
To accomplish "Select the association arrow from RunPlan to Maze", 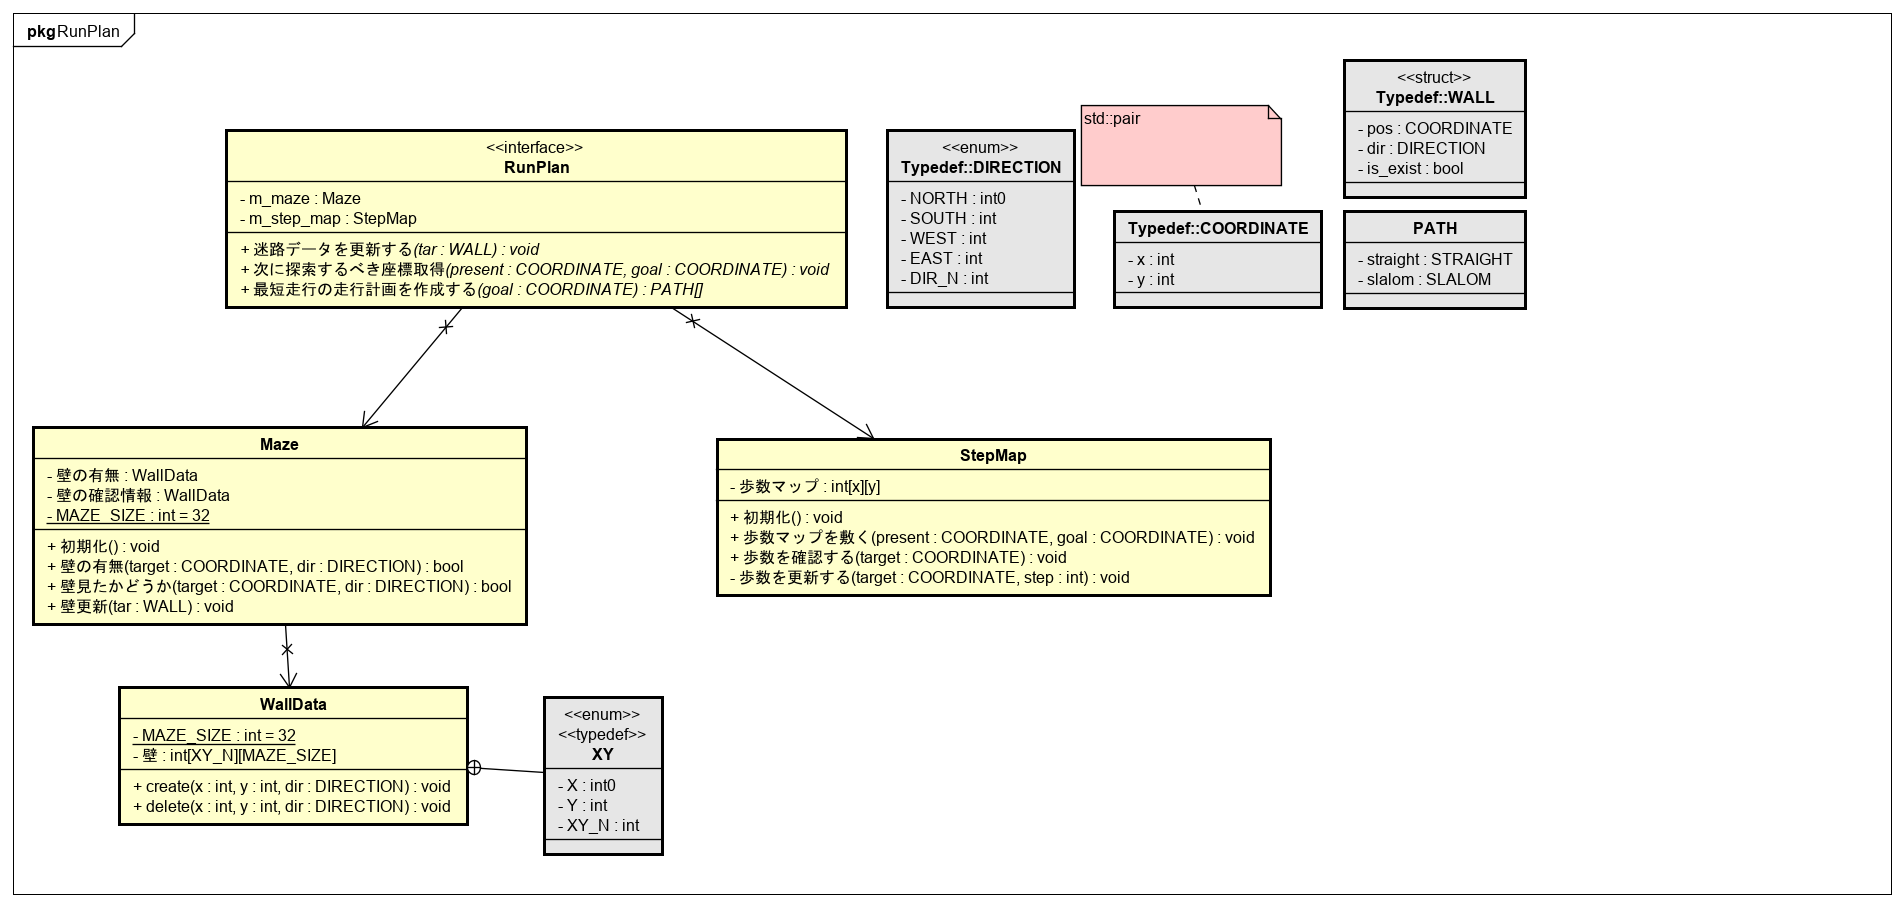I will [x=412, y=368].
